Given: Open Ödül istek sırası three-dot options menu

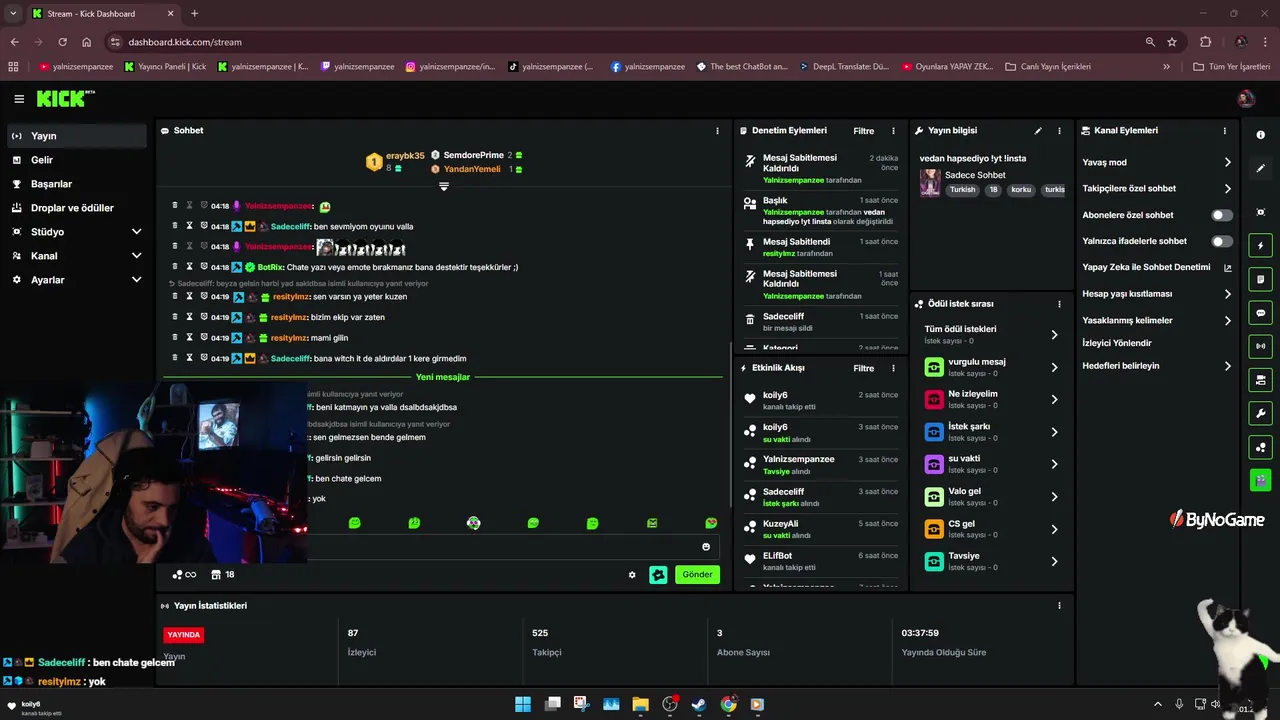Looking at the screenshot, I should (1059, 304).
